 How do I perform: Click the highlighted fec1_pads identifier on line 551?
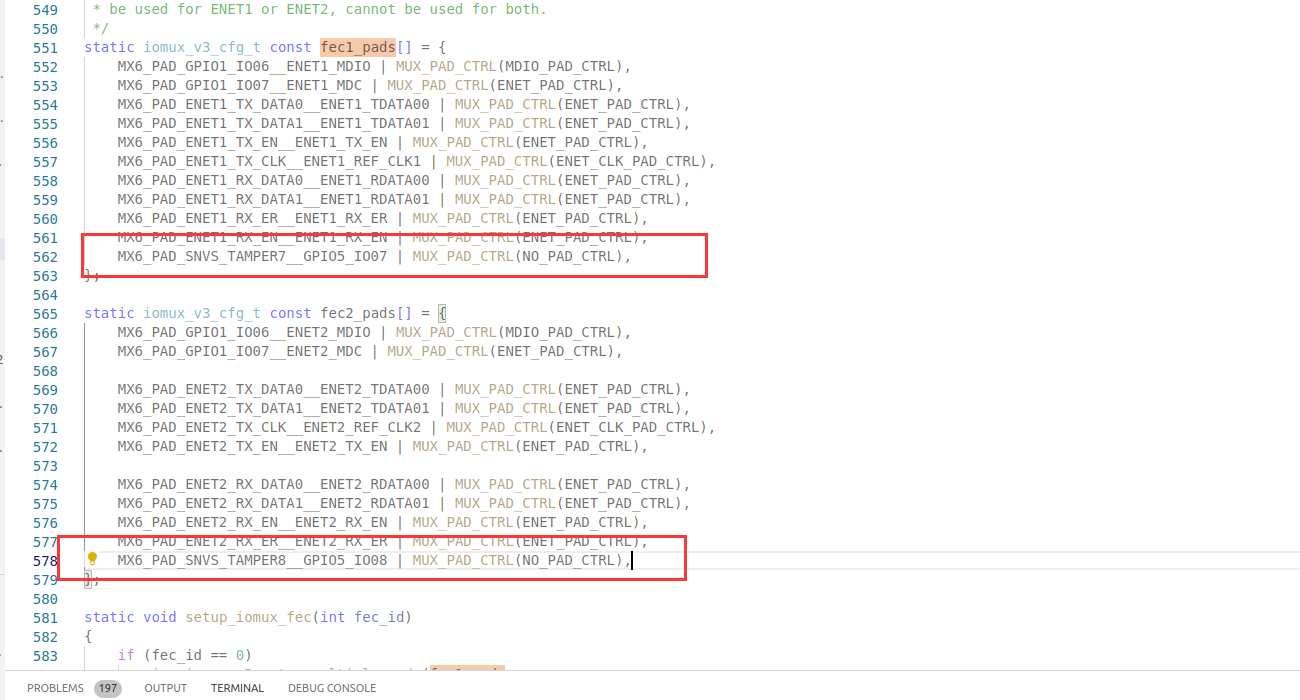point(358,48)
